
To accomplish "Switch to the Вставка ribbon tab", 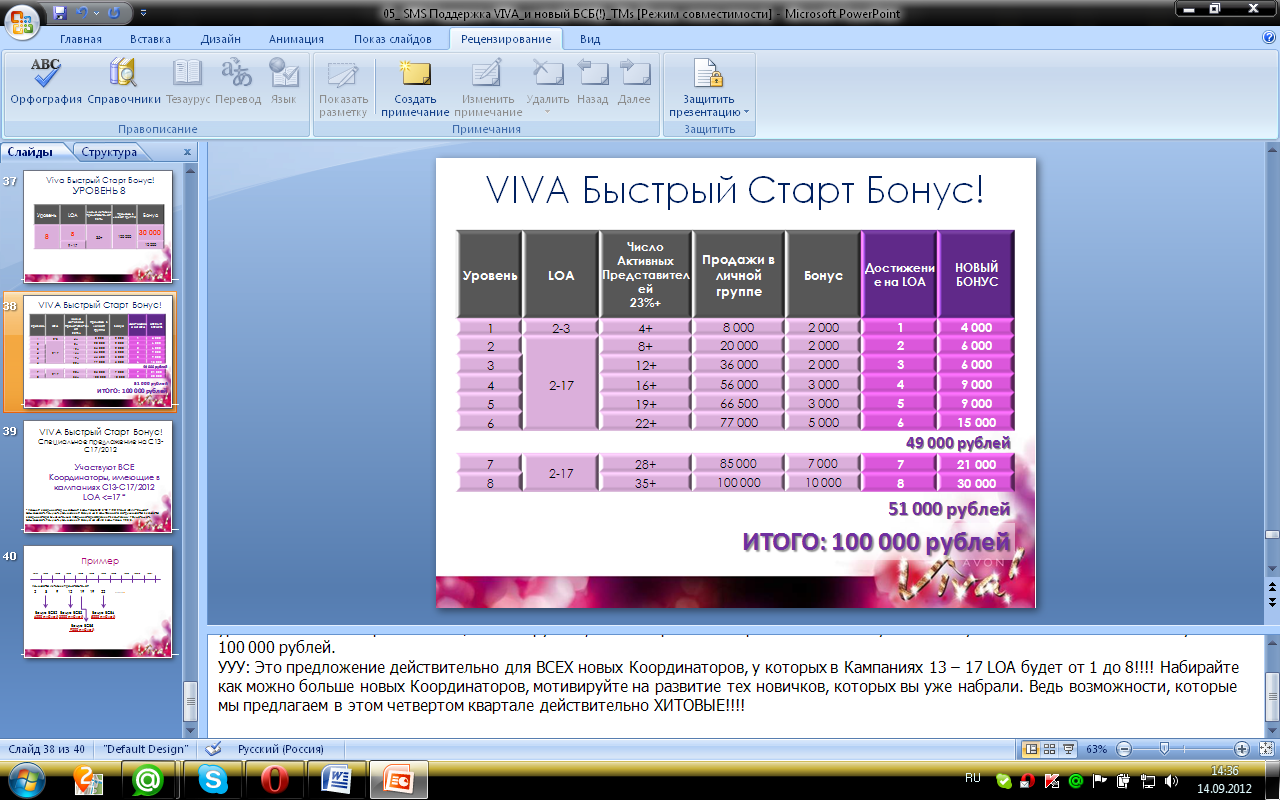I will [150, 39].
